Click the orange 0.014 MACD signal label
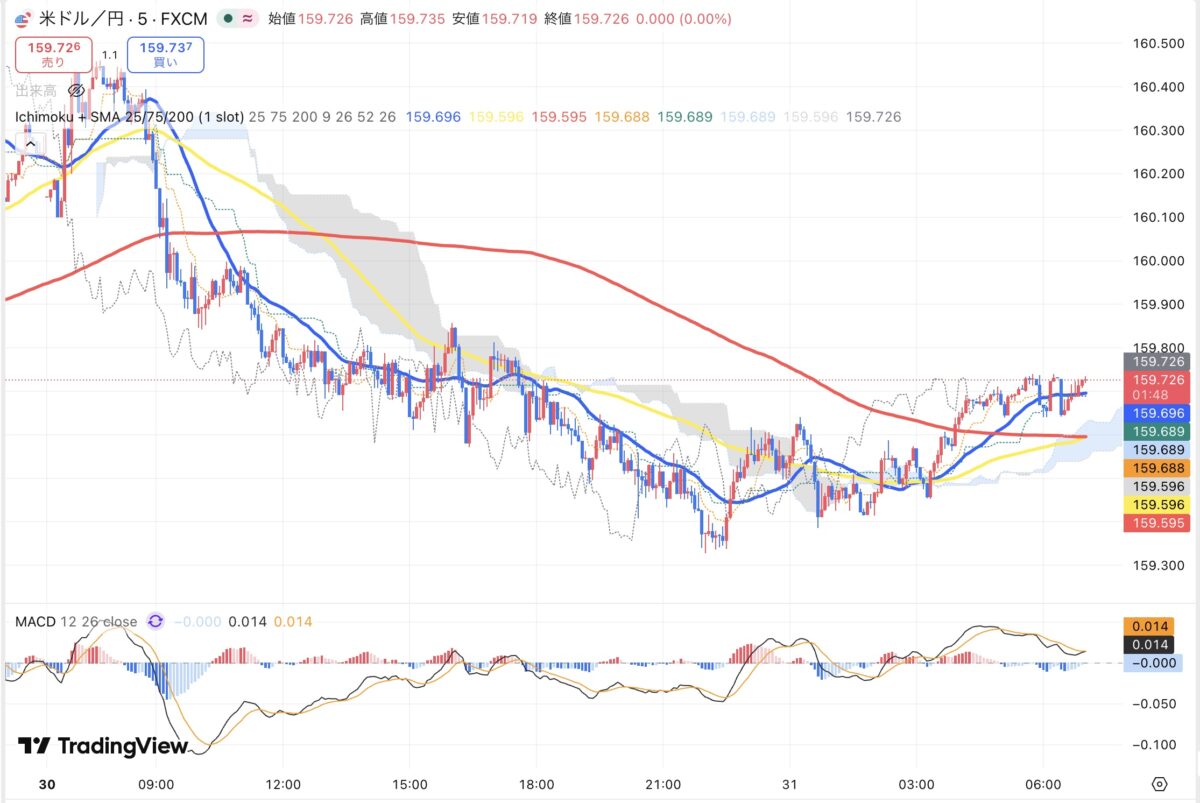 [x=1158, y=625]
